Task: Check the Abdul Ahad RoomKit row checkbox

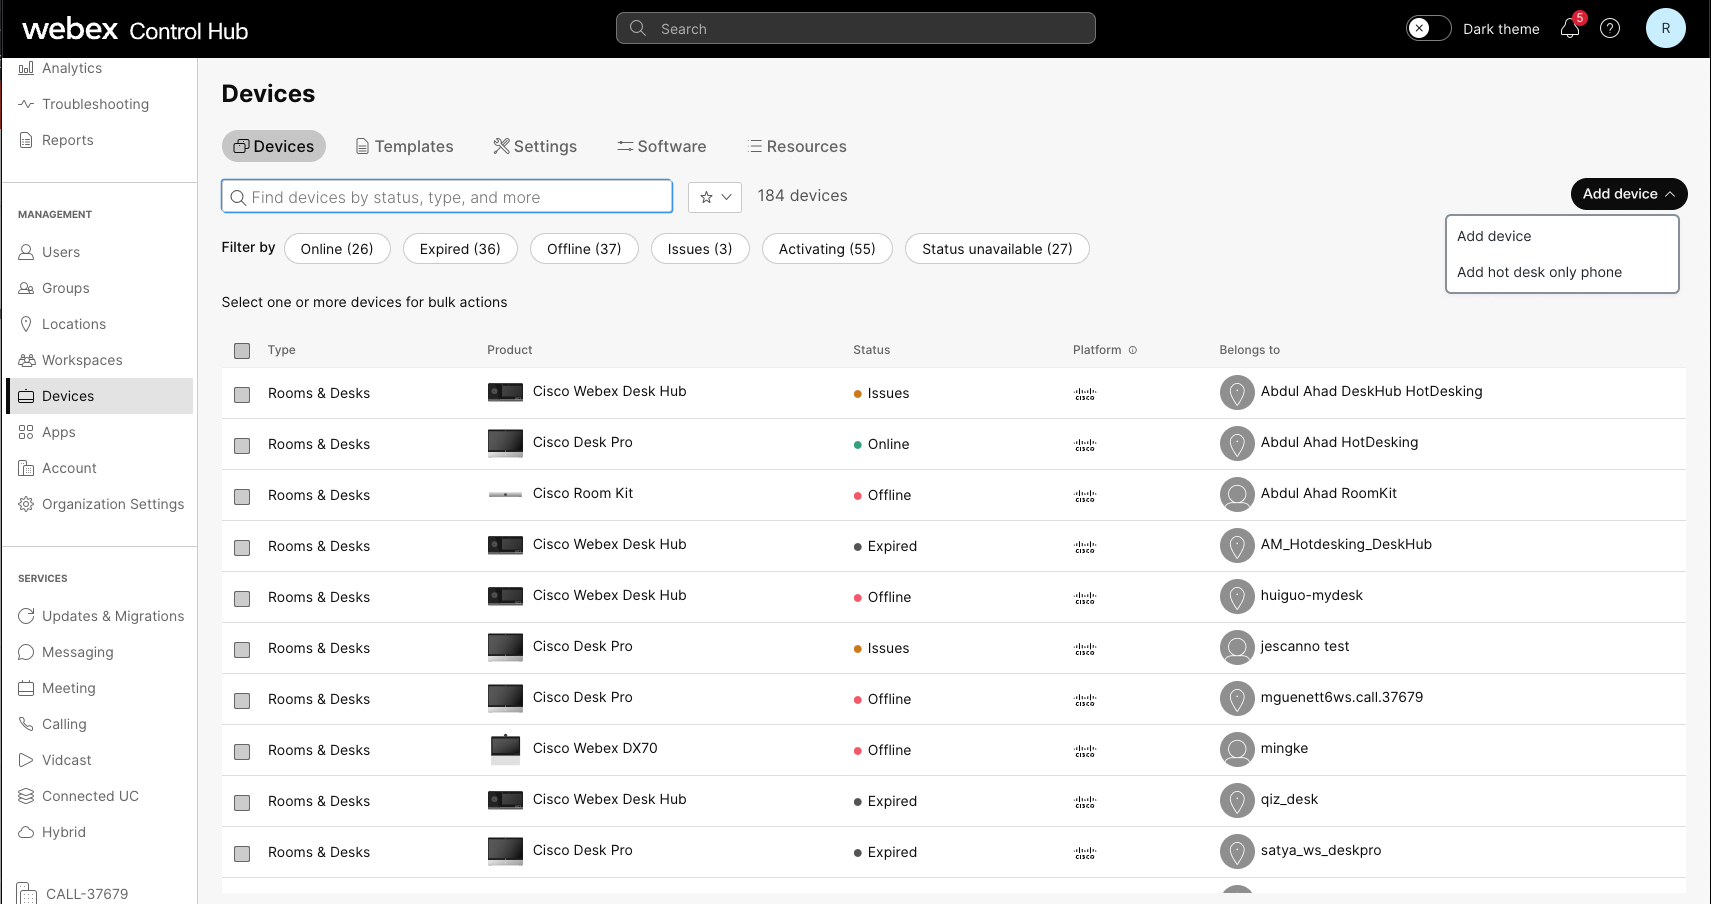Action: click(x=242, y=497)
